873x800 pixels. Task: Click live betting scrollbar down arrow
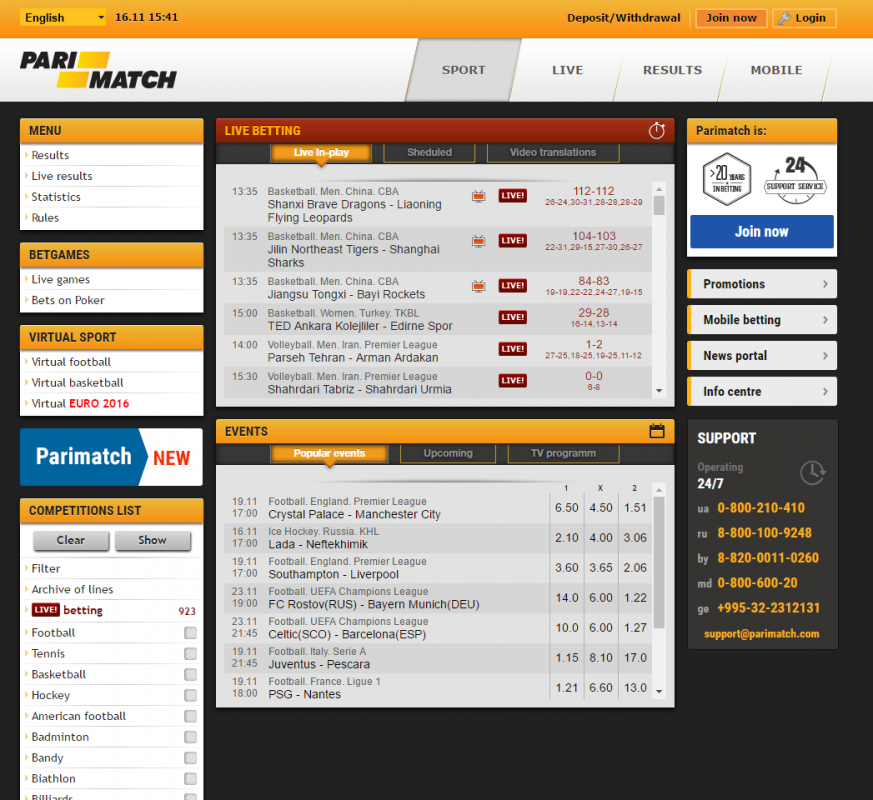[x=659, y=391]
